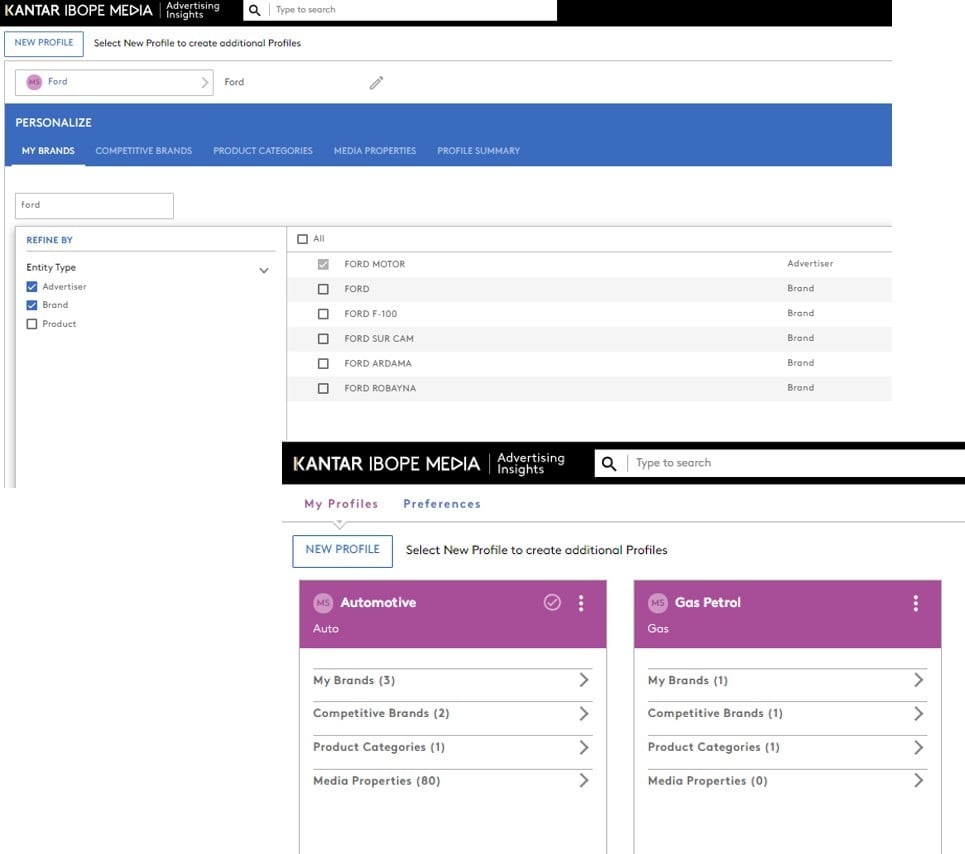Open the three-dot menu on Gas Petrol card
Image resolution: width=965 pixels, height=854 pixels.
point(915,603)
